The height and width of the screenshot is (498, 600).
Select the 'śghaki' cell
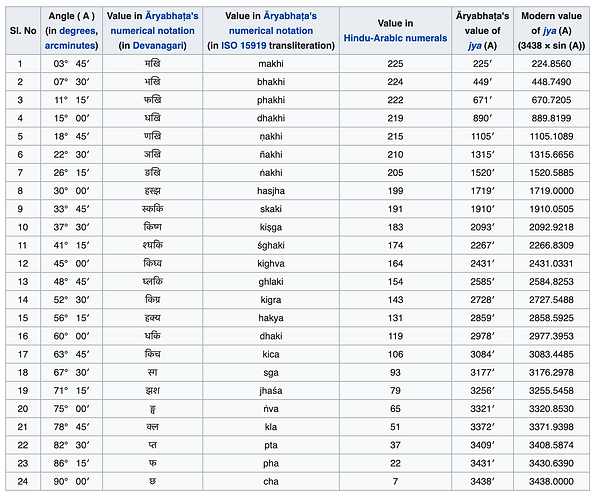[x=271, y=245]
